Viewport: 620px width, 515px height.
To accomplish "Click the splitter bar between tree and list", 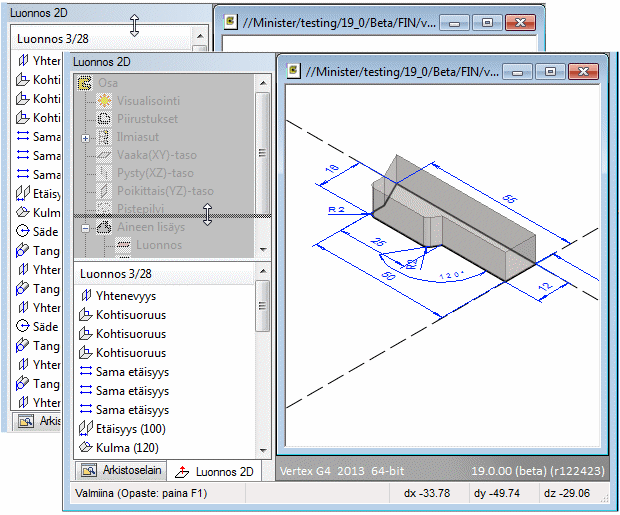I will click(x=165, y=215).
